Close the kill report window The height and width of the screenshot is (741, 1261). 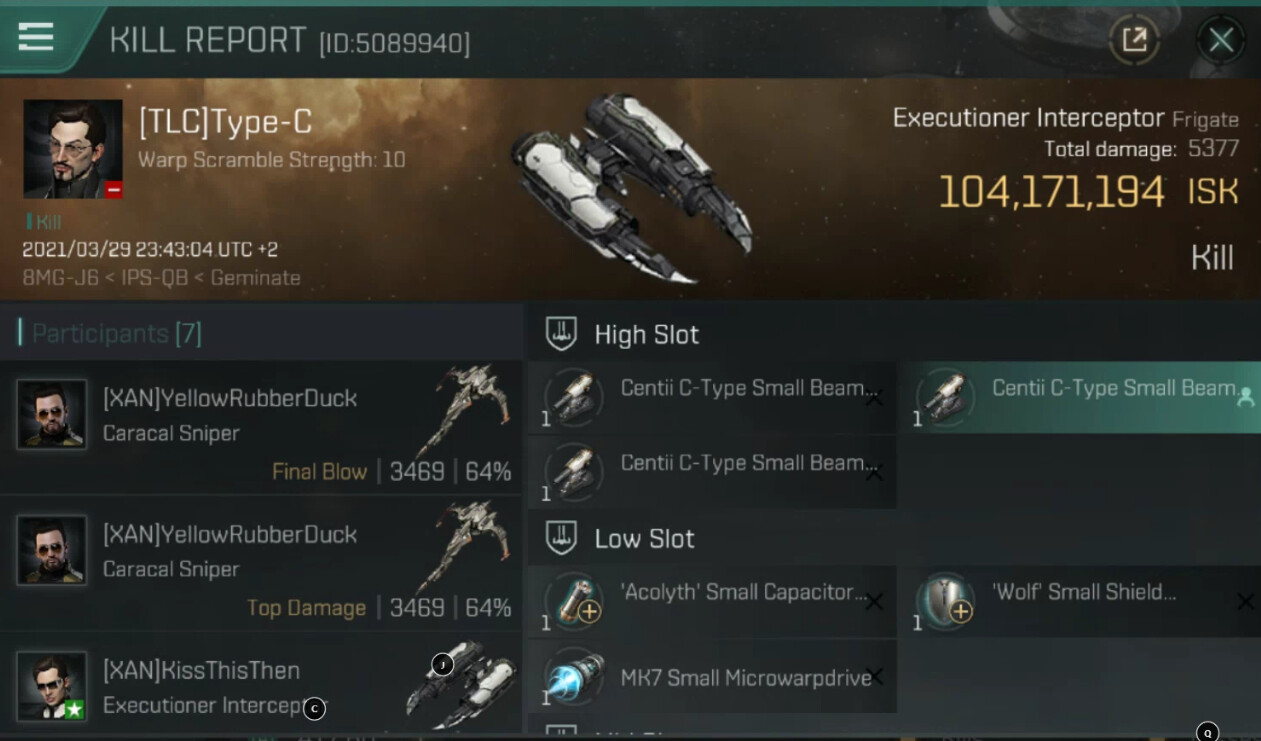tap(1221, 40)
